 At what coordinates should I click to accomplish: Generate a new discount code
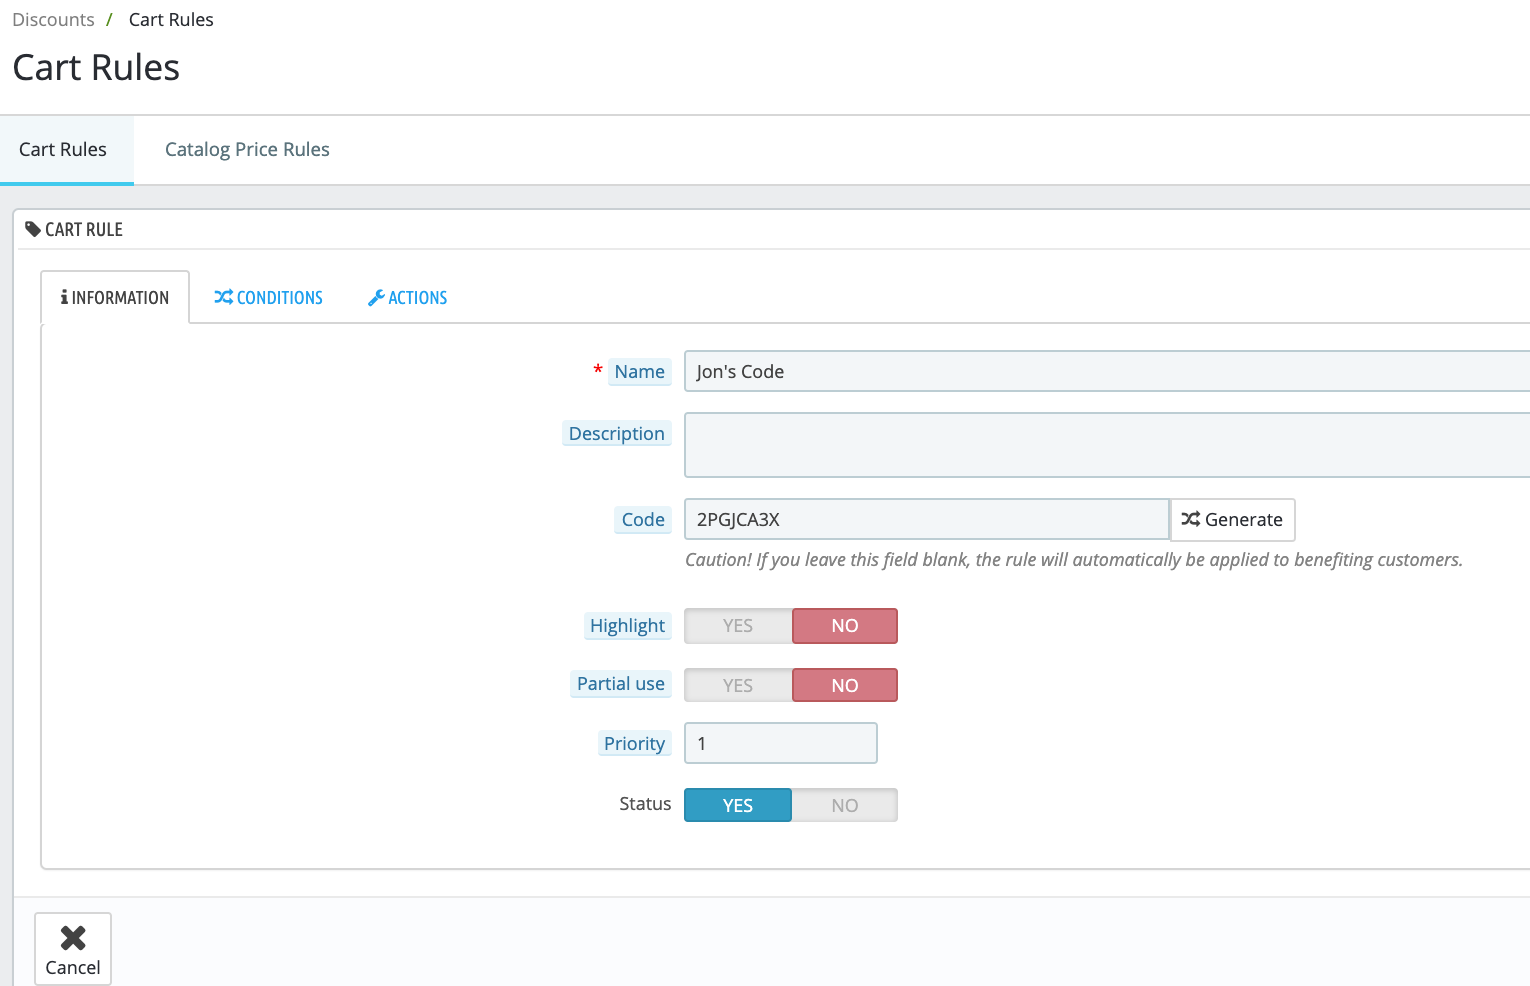(1232, 519)
